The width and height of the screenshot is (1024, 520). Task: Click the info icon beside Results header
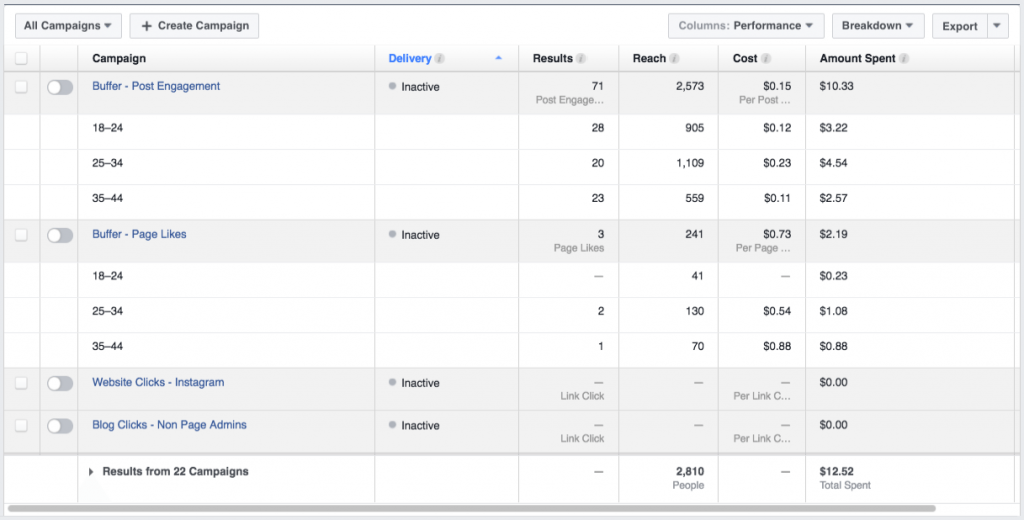pos(581,59)
